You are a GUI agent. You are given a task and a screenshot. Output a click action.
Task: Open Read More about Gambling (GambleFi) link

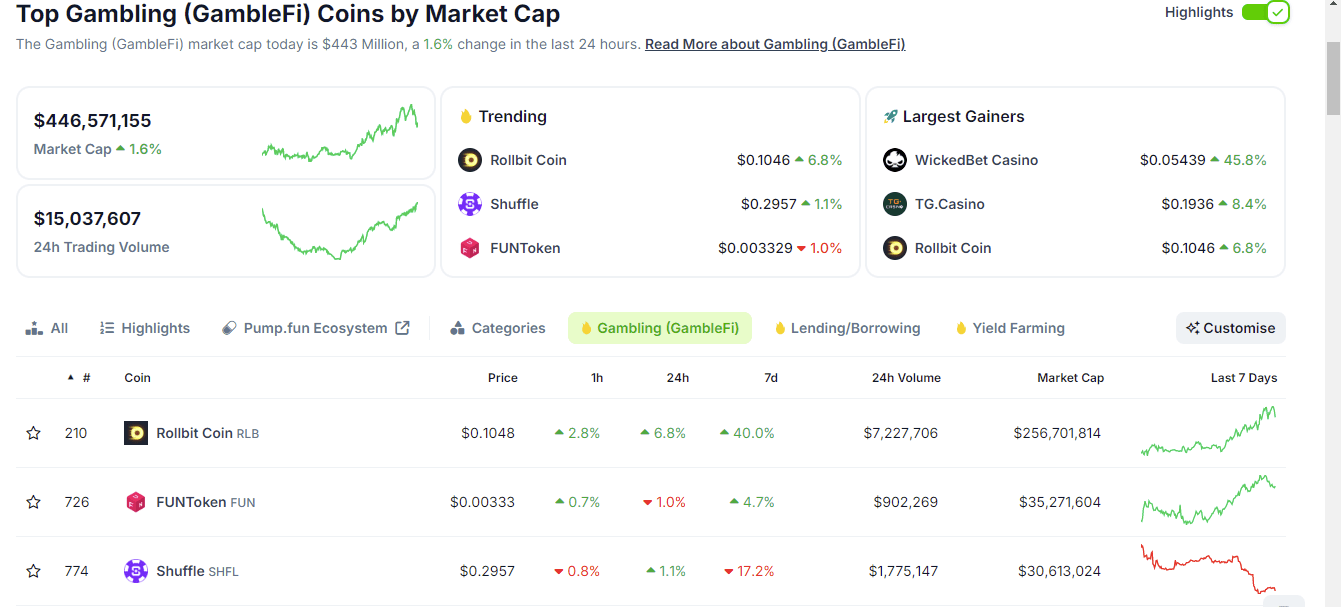point(775,44)
